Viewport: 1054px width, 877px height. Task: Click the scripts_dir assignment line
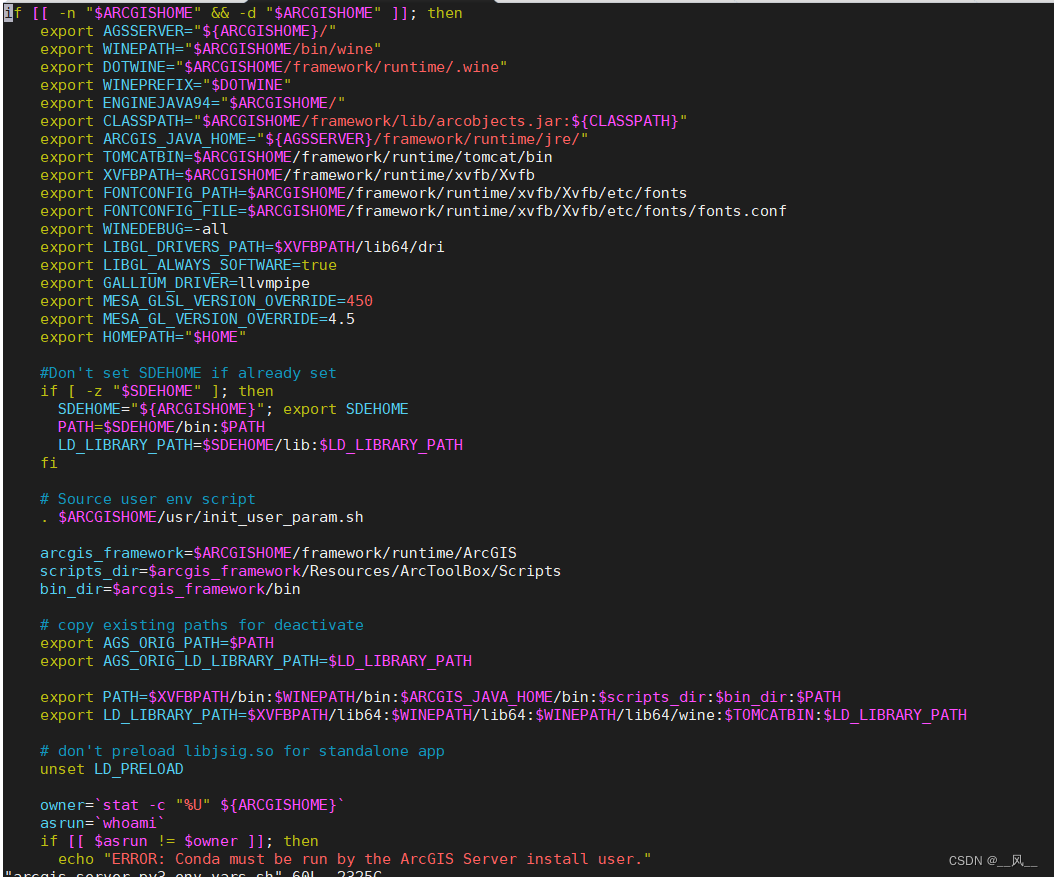coord(300,571)
